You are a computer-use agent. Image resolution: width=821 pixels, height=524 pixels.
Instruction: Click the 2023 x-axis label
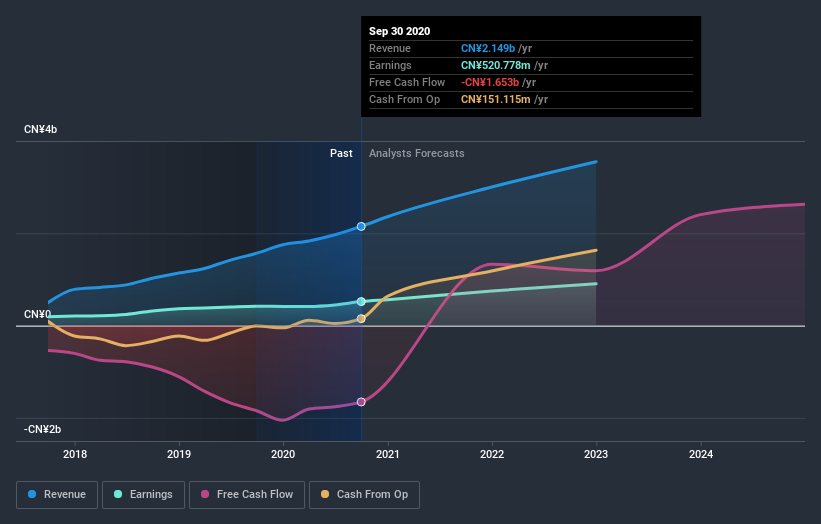tap(596, 454)
